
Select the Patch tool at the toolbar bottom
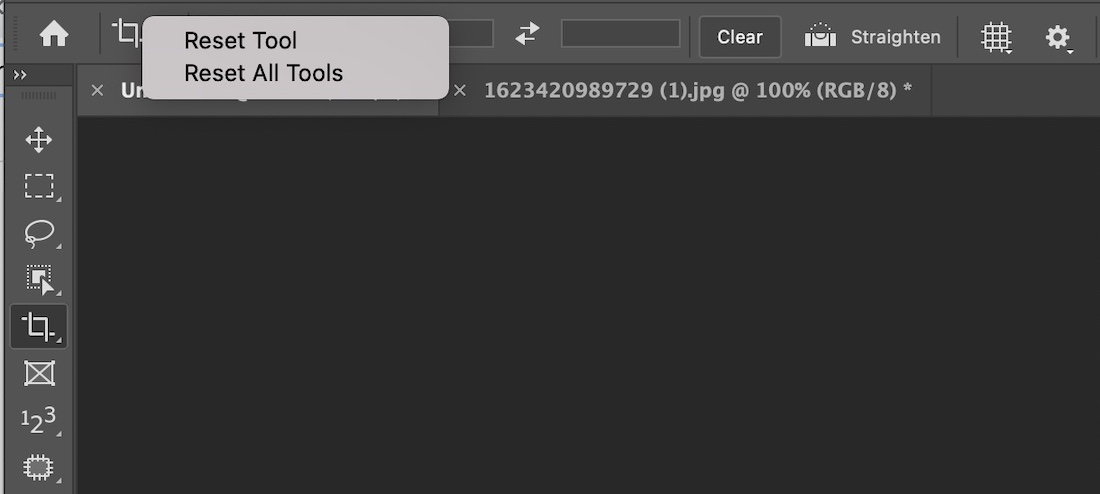click(39, 466)
